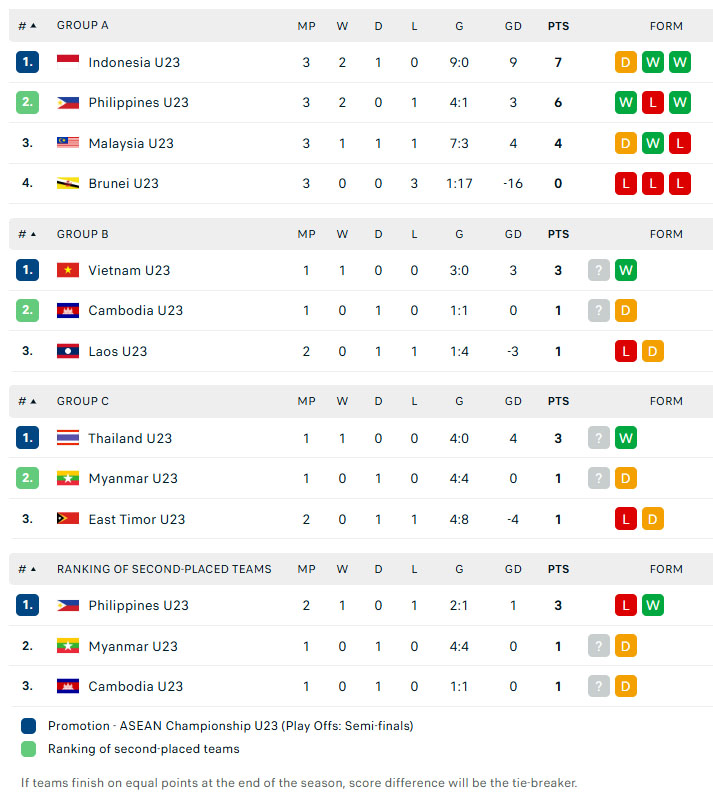Click Vietnam's upcoming match question-mark badge

599,270
